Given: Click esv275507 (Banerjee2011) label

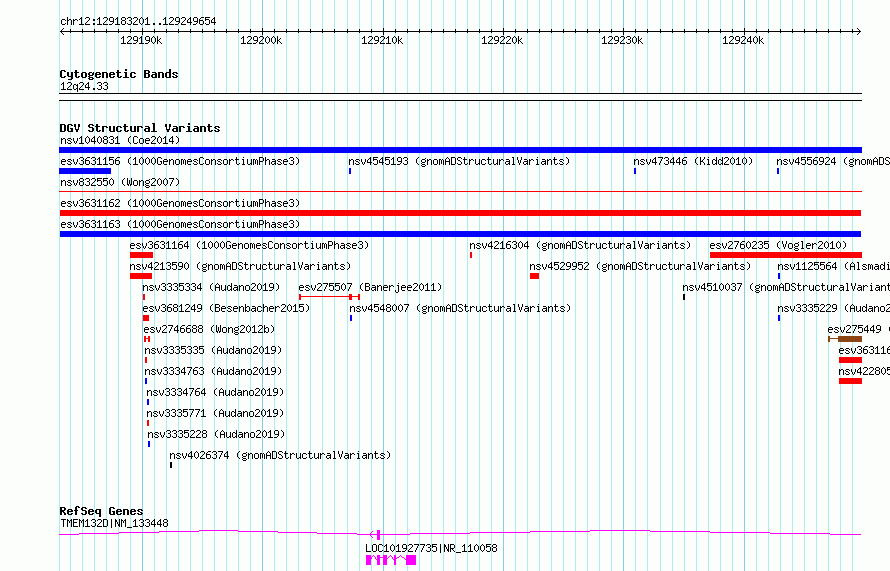Looking at the screenshot, I should point(370,287).
